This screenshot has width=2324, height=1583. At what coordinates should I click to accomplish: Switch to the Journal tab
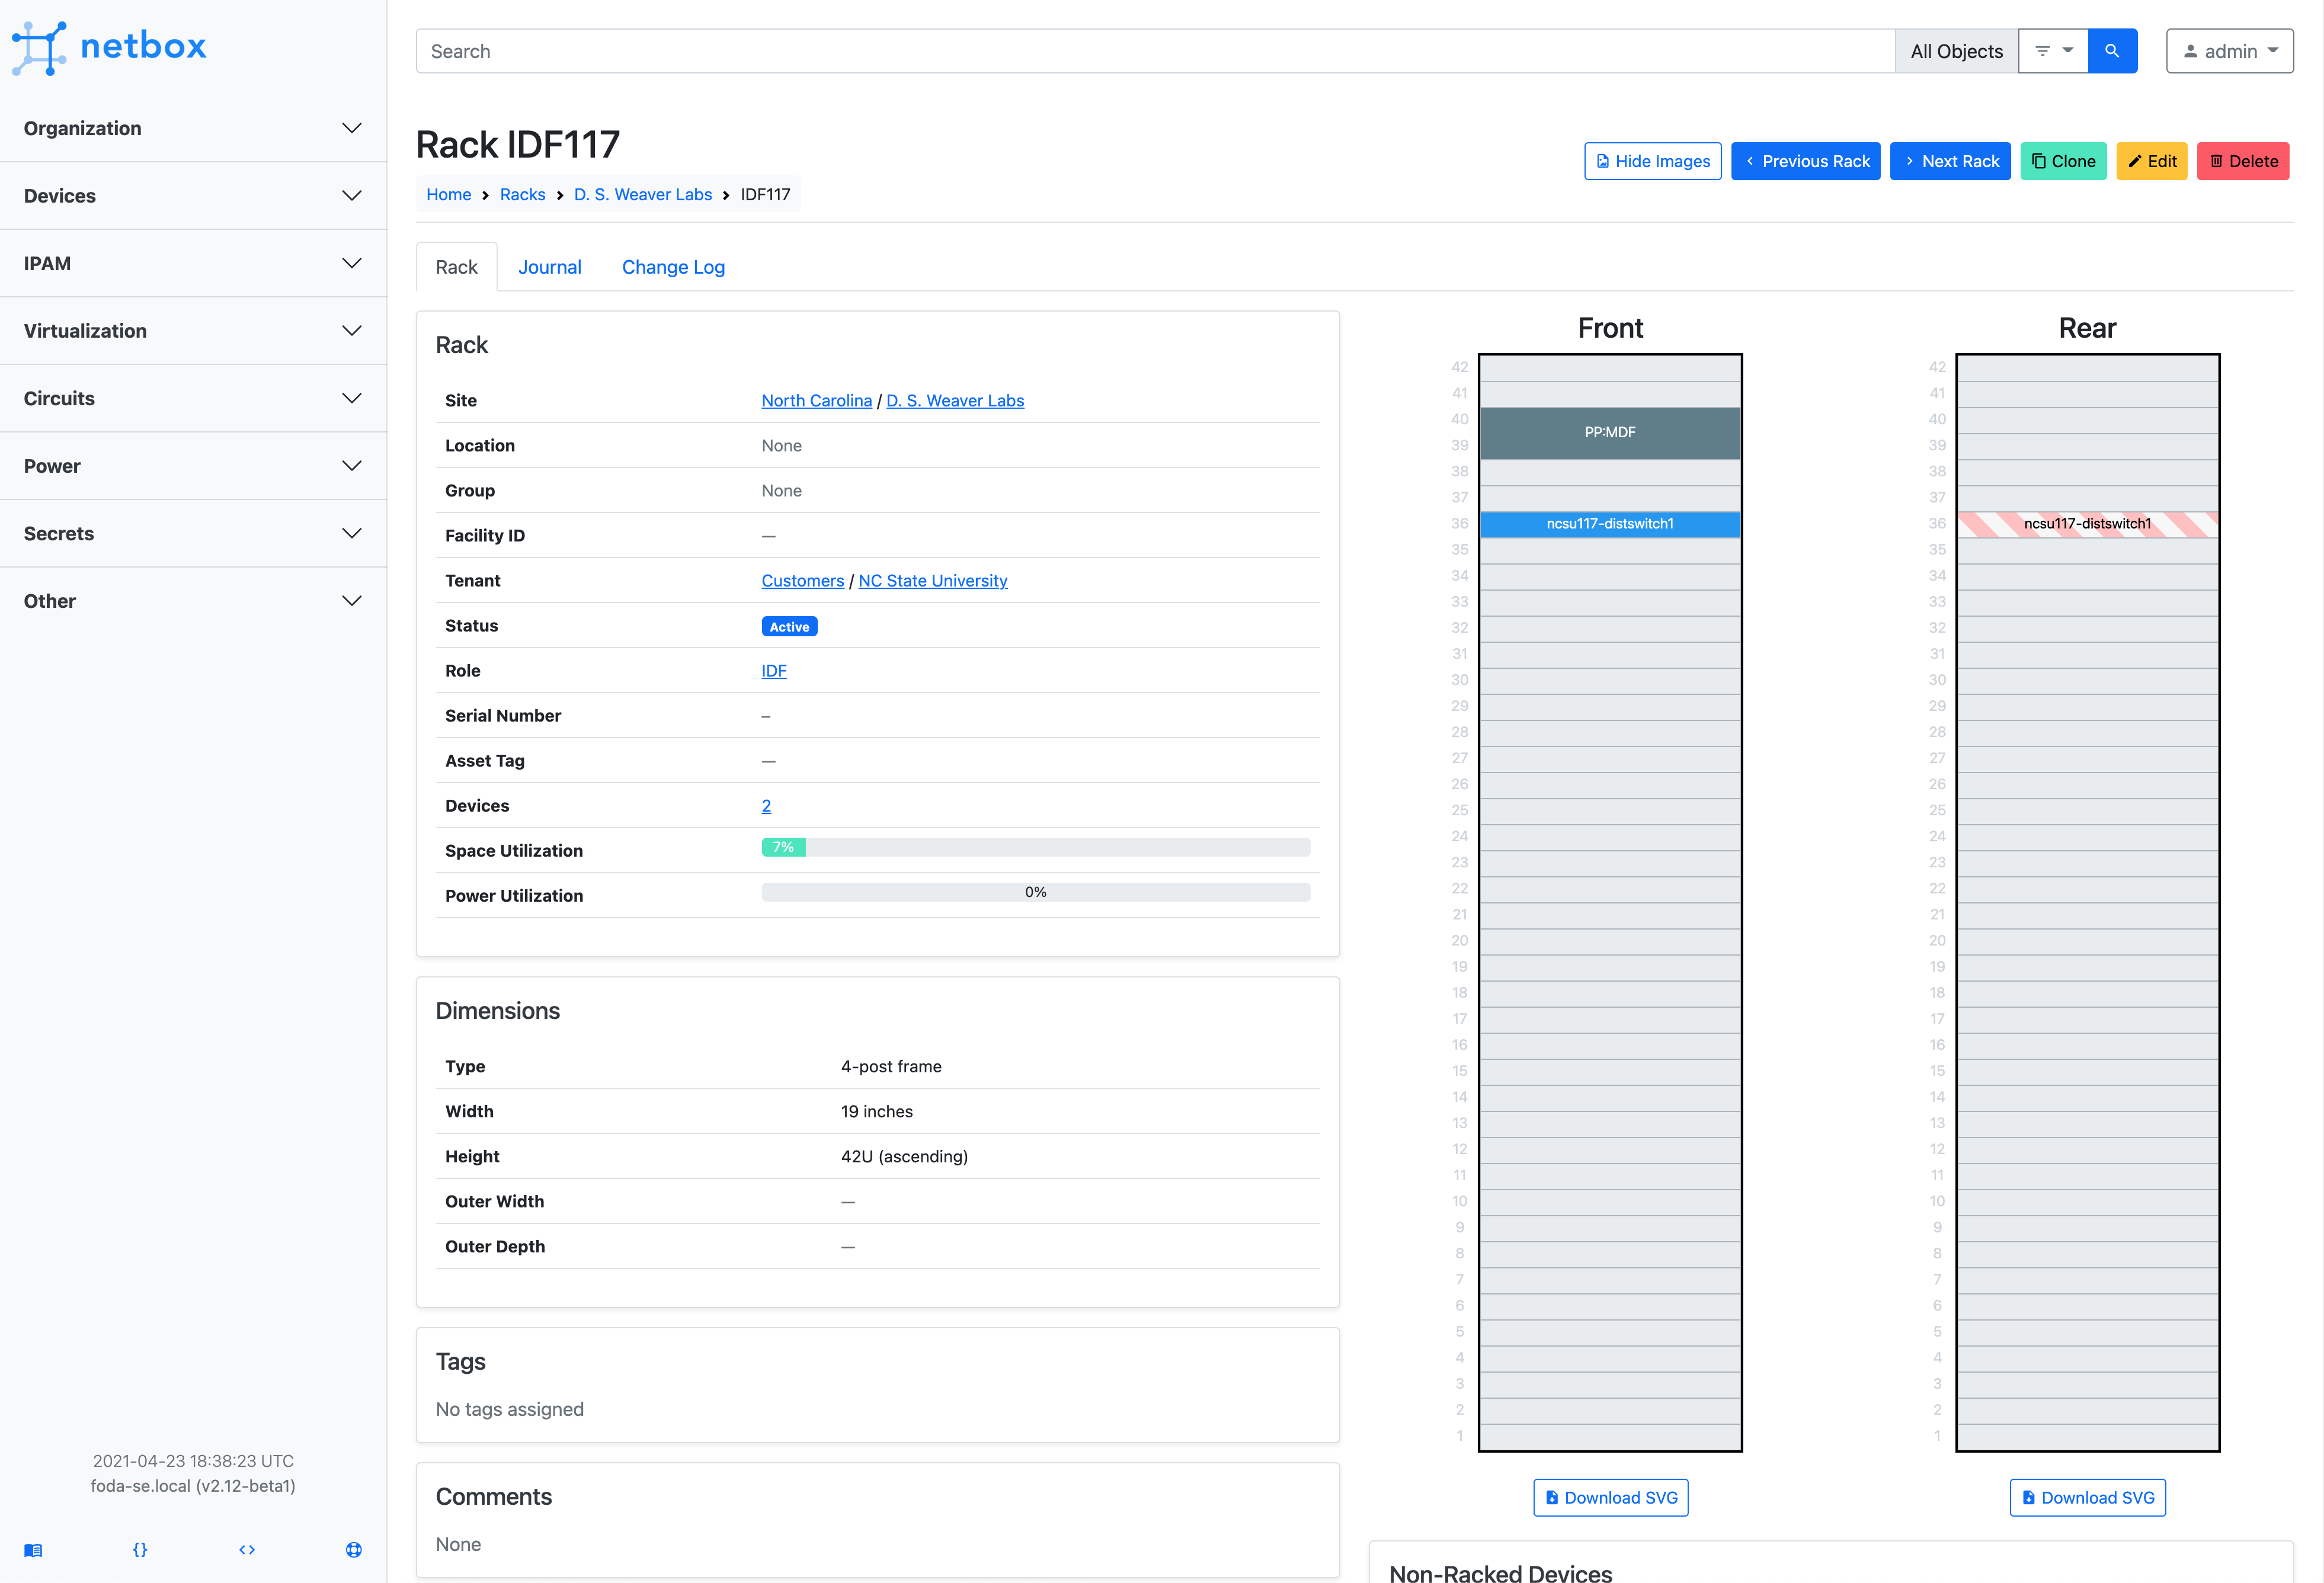click(550, 266)
